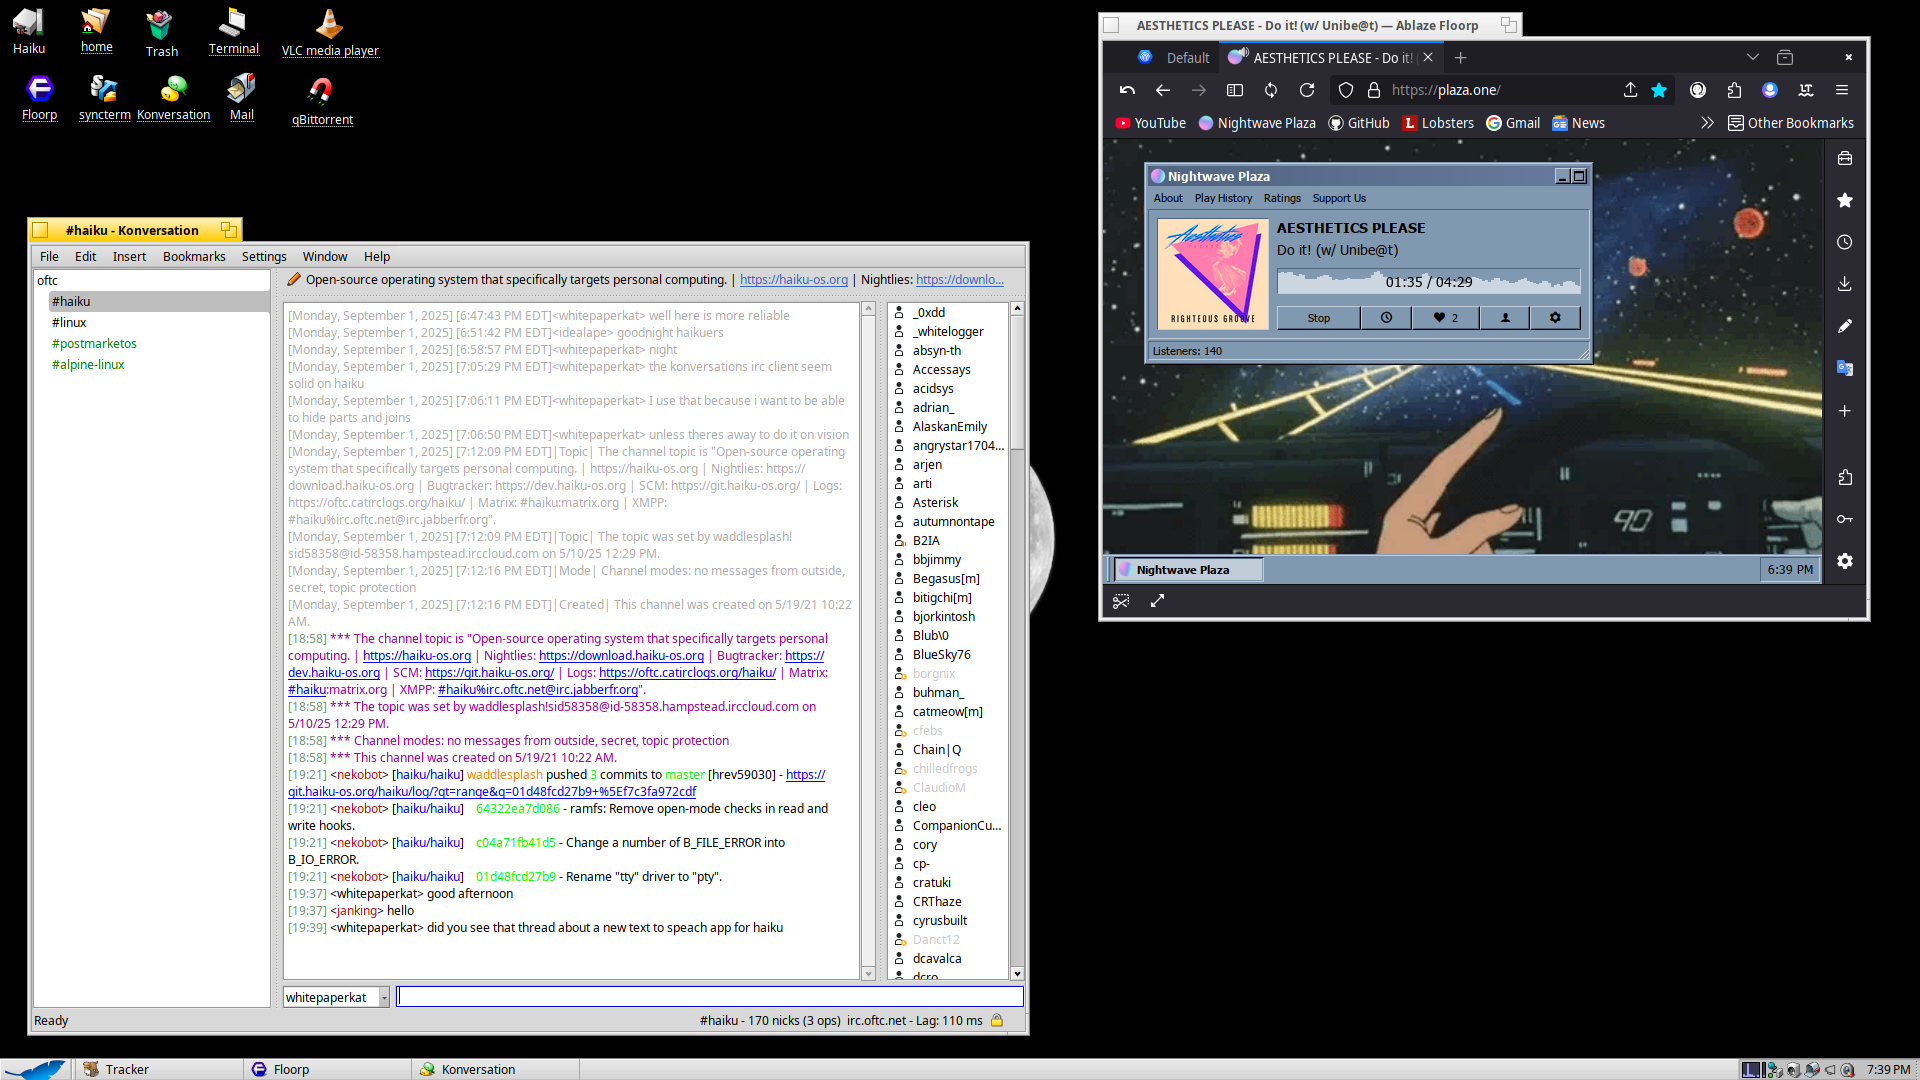Open the gear settings button in Nightwave player
Viewport: 1920px width, 1080px height.
tap(1555, 318)
